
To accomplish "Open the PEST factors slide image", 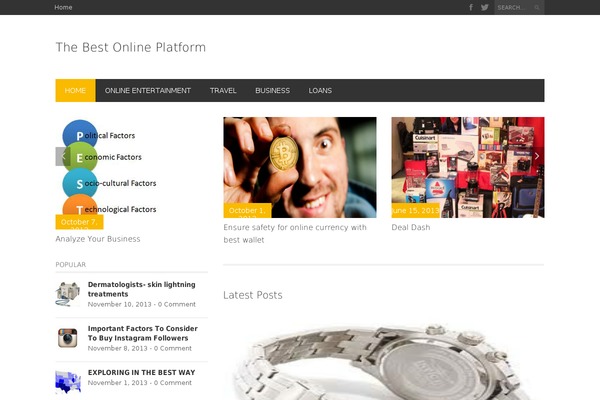I will pos(132,173).
